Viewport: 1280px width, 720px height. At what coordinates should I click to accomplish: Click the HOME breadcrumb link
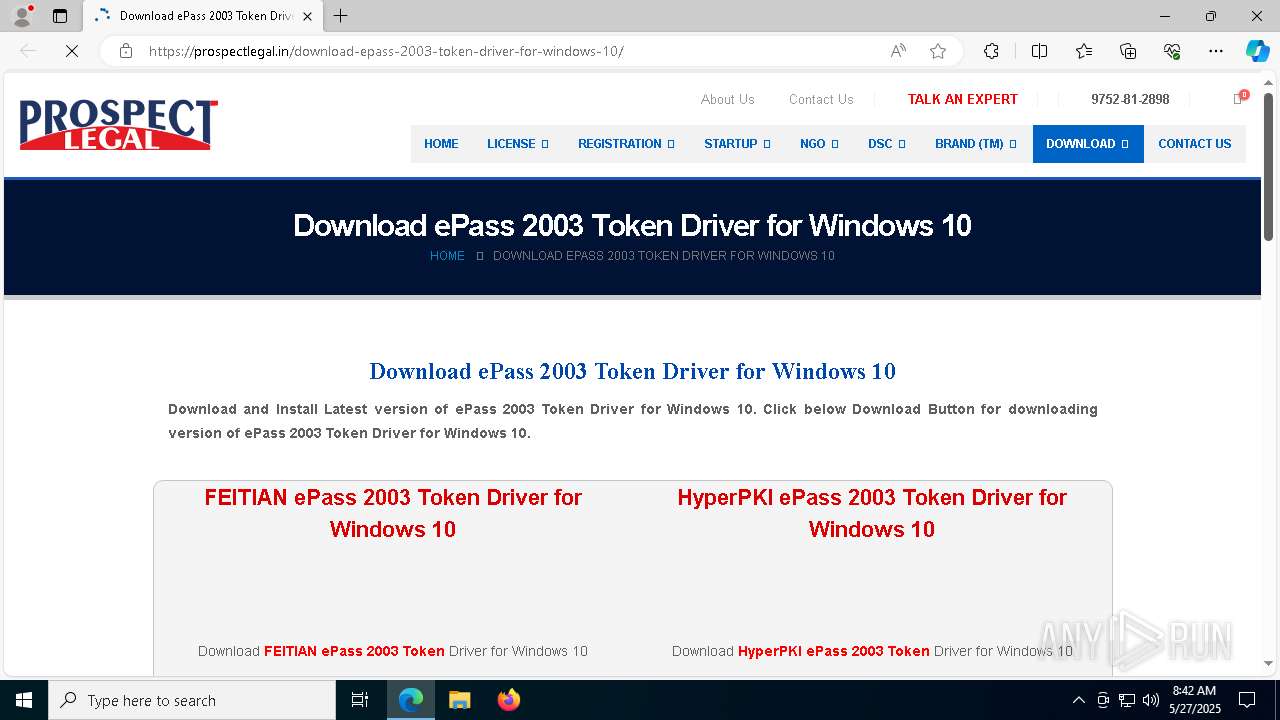(x=447, y=256)
